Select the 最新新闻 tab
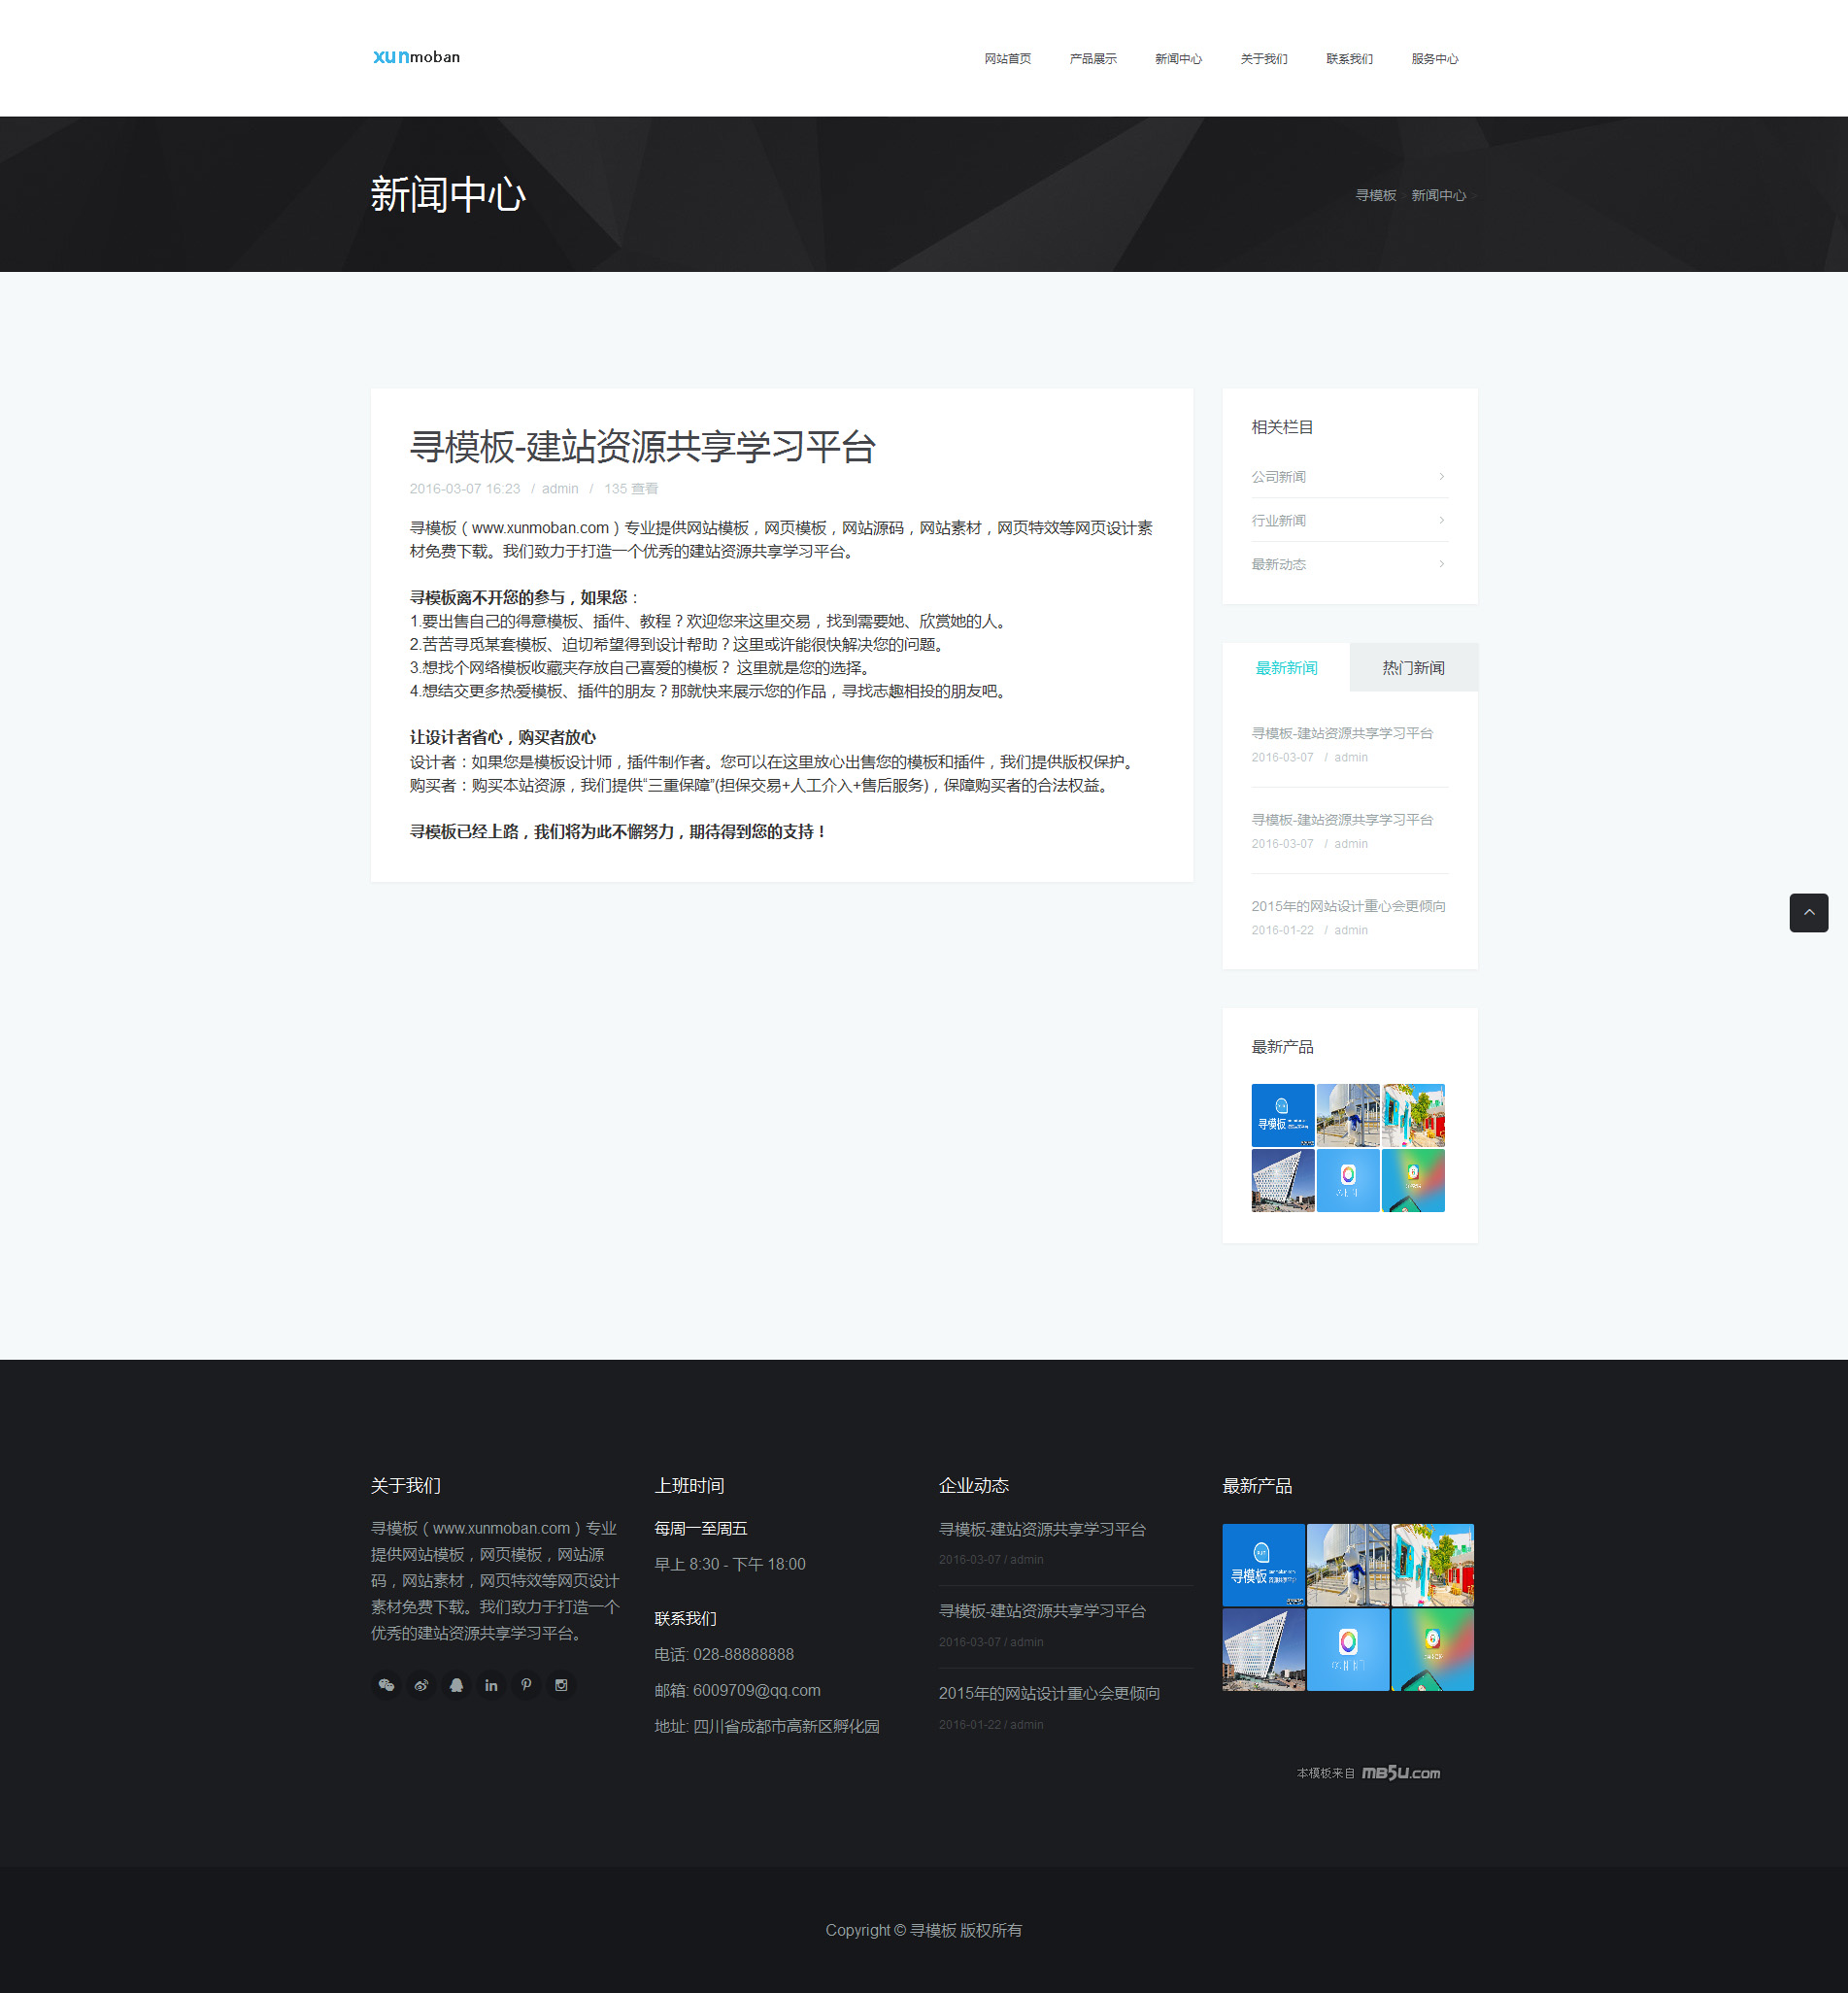1848x1993 pixels. click(x=1286, y=667)
